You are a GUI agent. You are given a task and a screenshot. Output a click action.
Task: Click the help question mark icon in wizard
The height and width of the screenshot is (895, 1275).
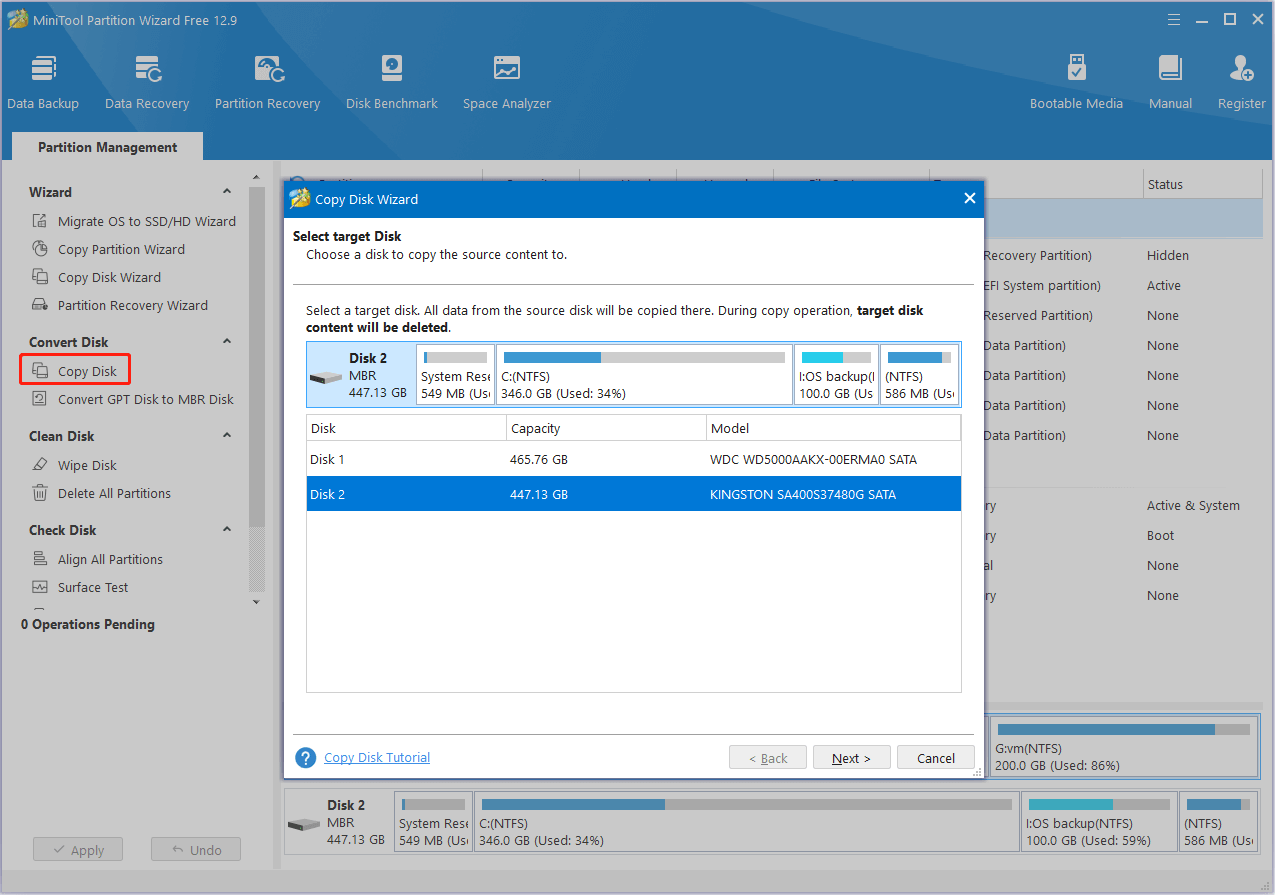[306, 758]
